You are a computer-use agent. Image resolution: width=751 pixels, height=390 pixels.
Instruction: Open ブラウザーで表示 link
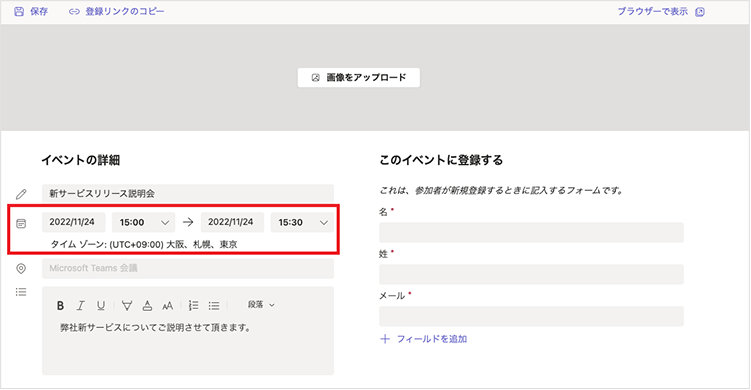[652, 11]
